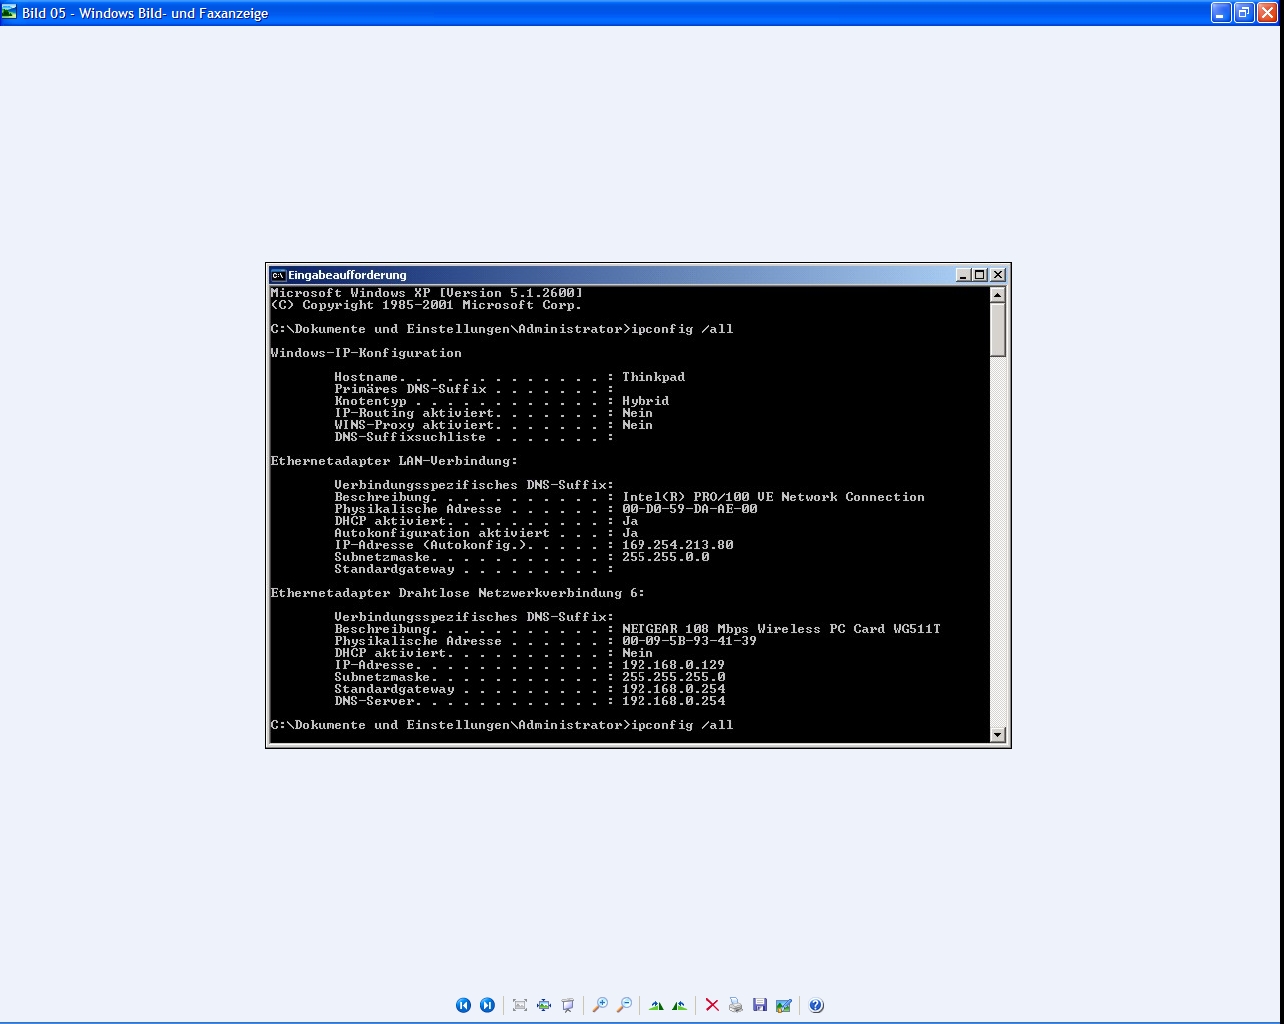
Task: Click the MAC address 00-09-5B-93-41-39
Action: pos(690,641)
